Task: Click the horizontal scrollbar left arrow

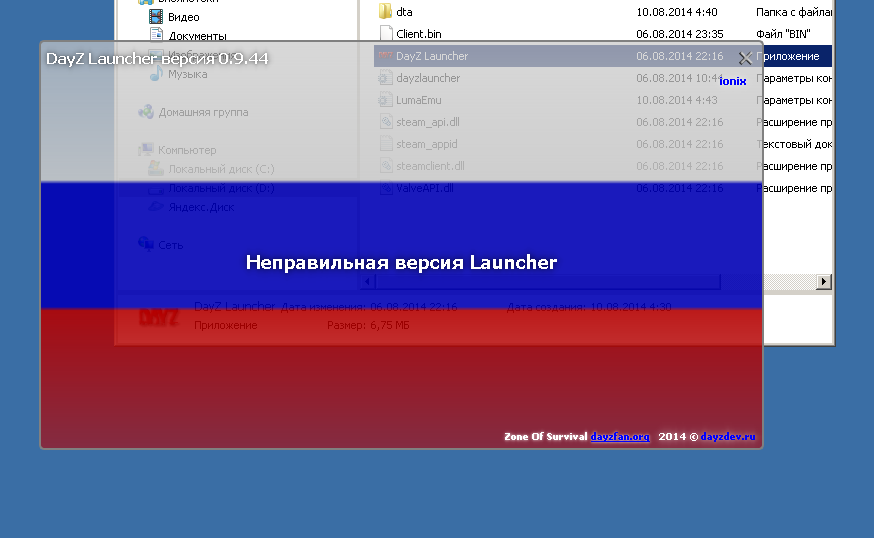Action: [367, 282]
